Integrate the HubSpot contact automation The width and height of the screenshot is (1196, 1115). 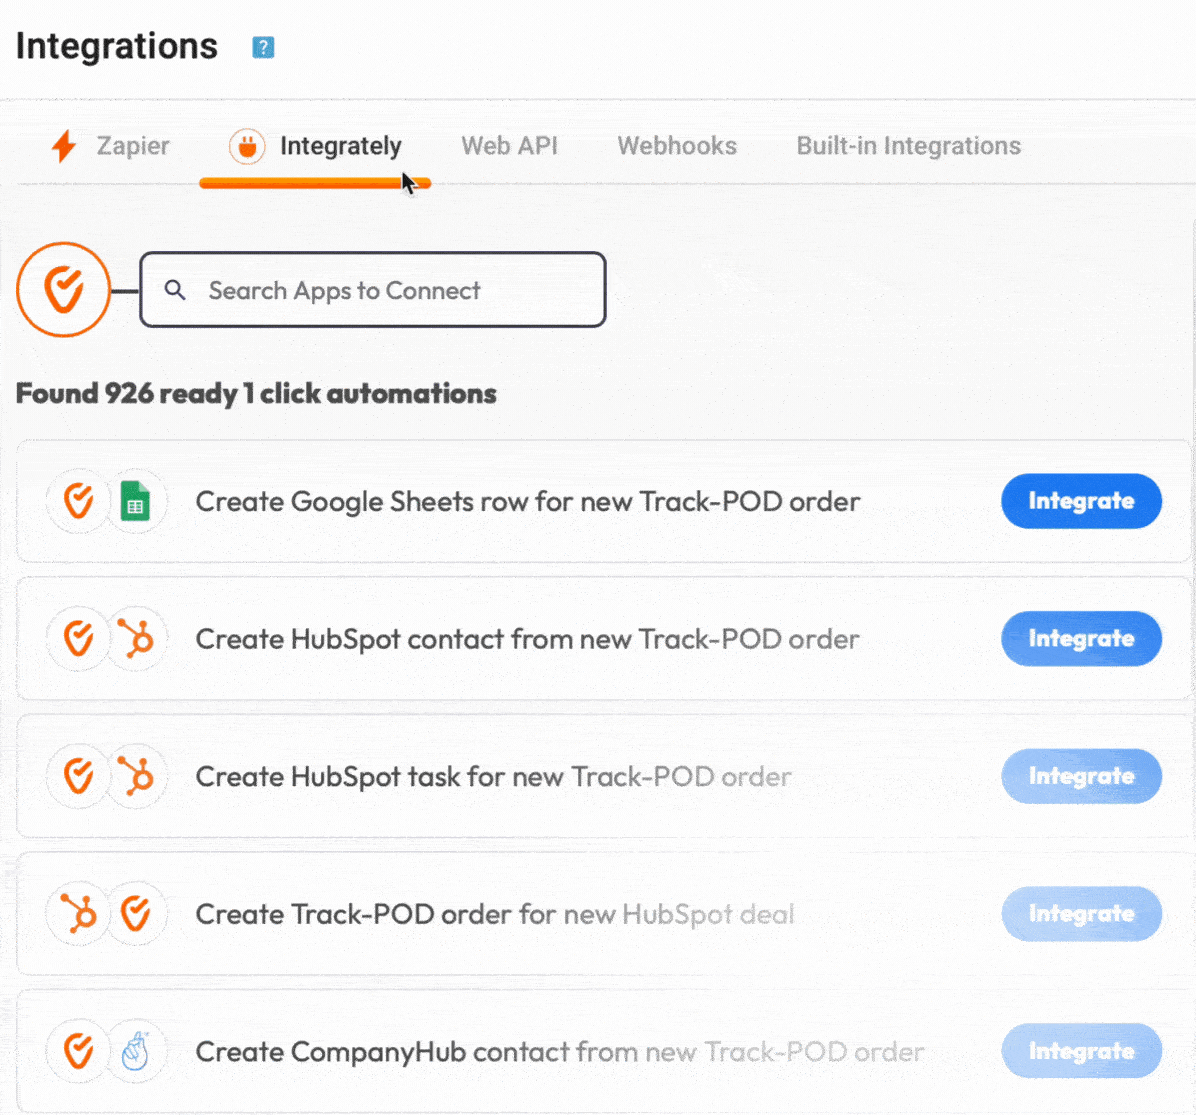pos(1082,638)
